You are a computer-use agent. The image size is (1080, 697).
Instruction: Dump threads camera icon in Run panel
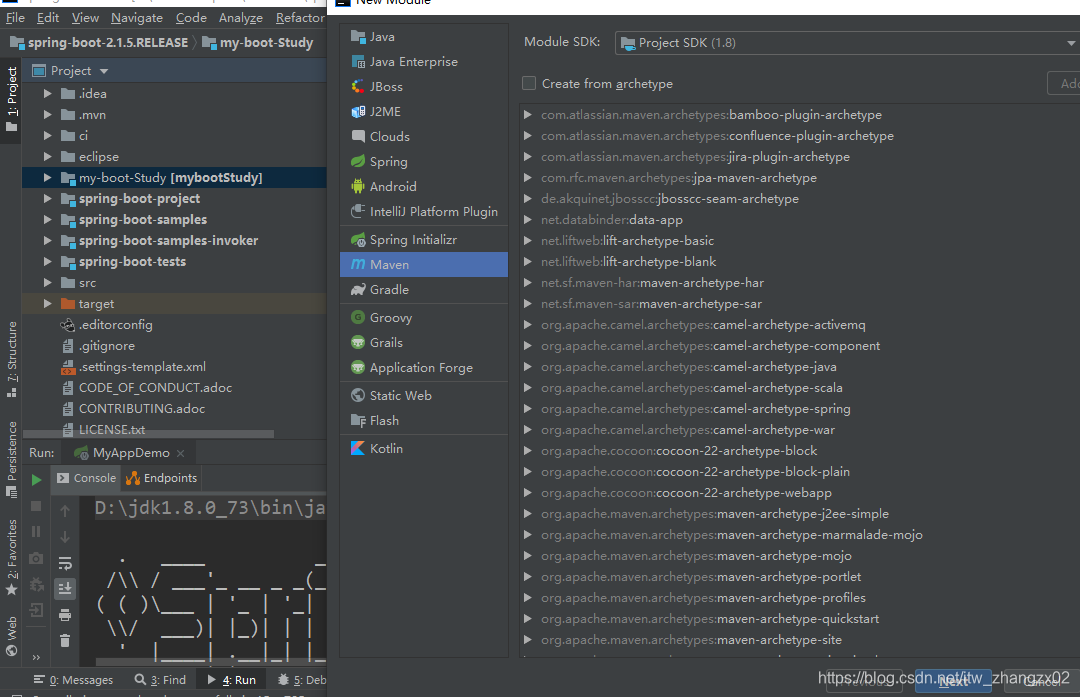tap(37, 559)
